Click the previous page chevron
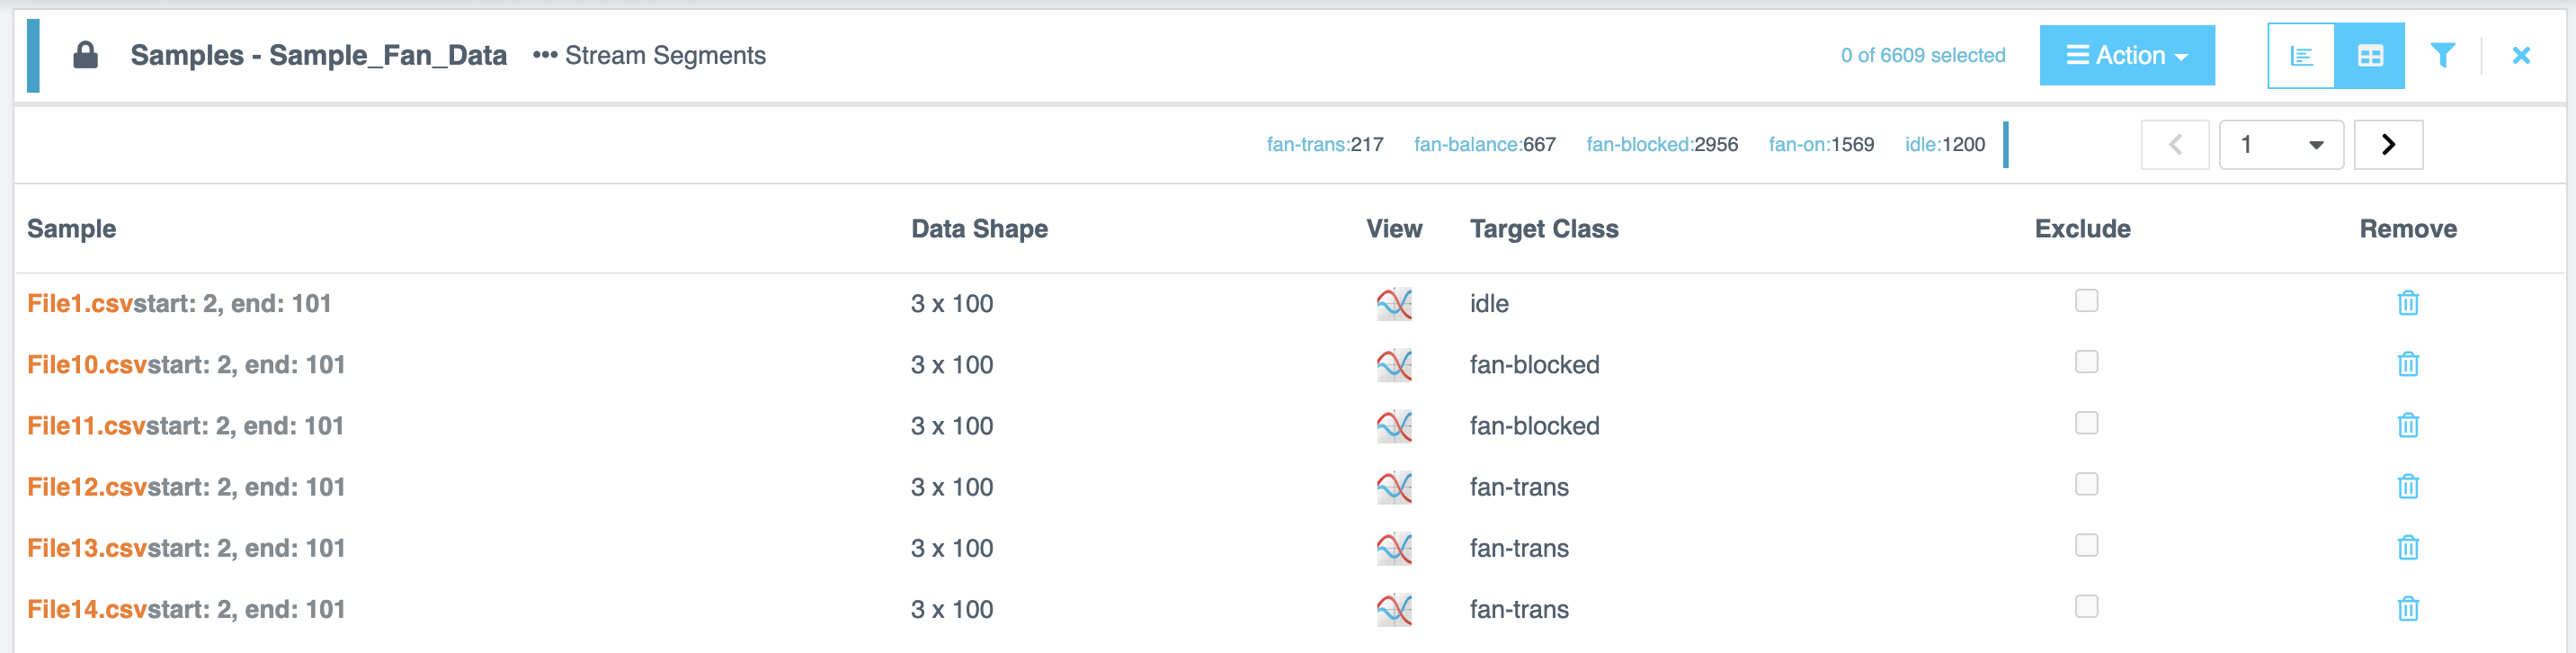Screen dimensions: 2576x653 click(2175, 144)
